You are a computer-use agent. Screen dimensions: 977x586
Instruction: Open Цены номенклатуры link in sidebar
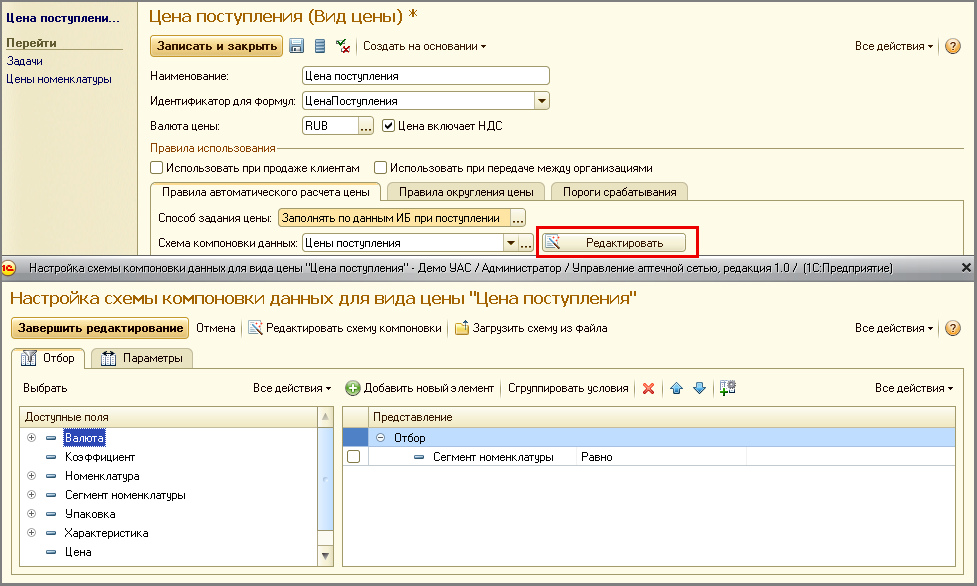click(x=59, y=79)
